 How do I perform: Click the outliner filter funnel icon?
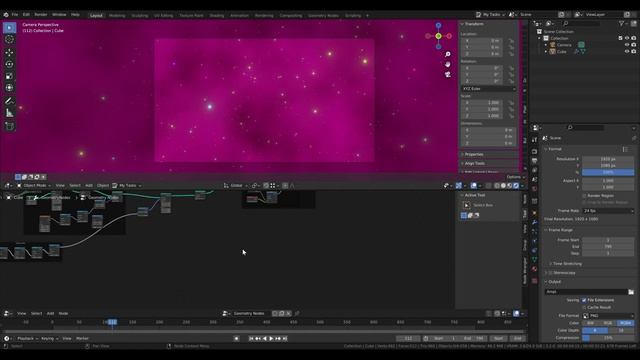[621, 24]
